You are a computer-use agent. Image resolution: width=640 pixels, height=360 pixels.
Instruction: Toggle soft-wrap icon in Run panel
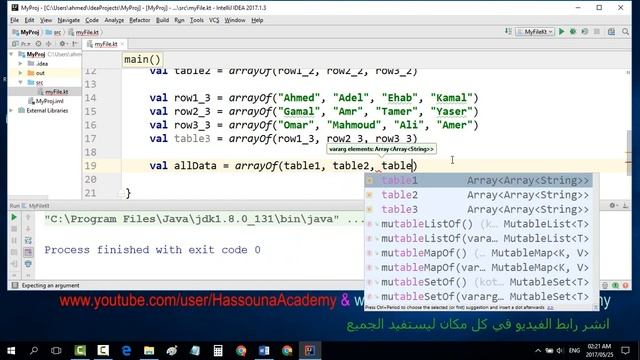click(x=28, y=240)
